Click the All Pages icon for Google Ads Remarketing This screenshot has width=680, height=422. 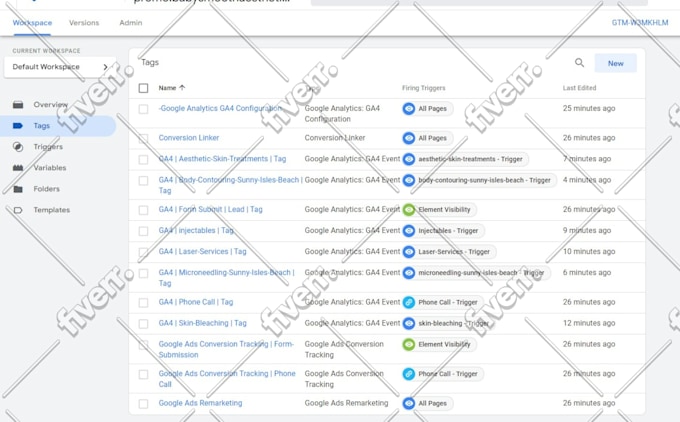409,403
